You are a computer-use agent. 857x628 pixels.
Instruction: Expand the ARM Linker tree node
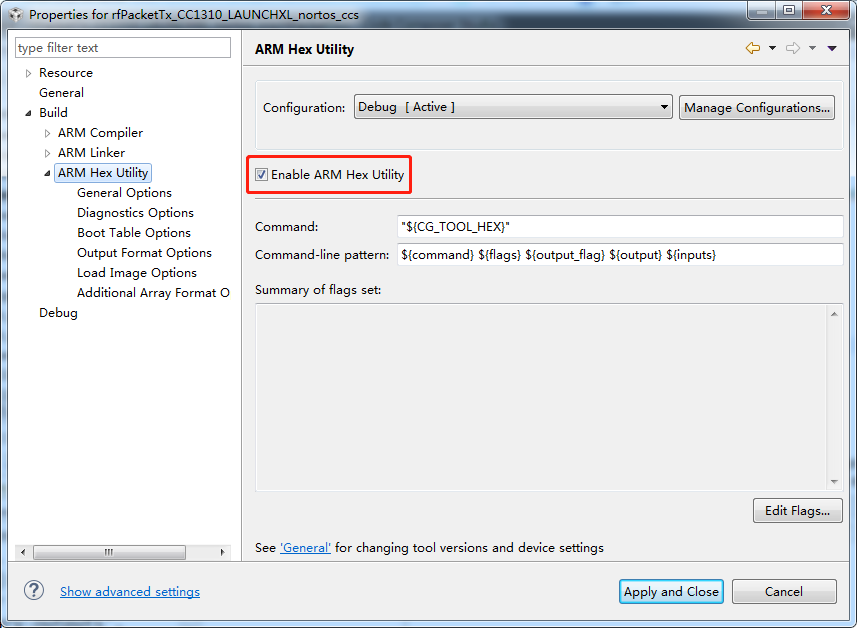point(47,153)
